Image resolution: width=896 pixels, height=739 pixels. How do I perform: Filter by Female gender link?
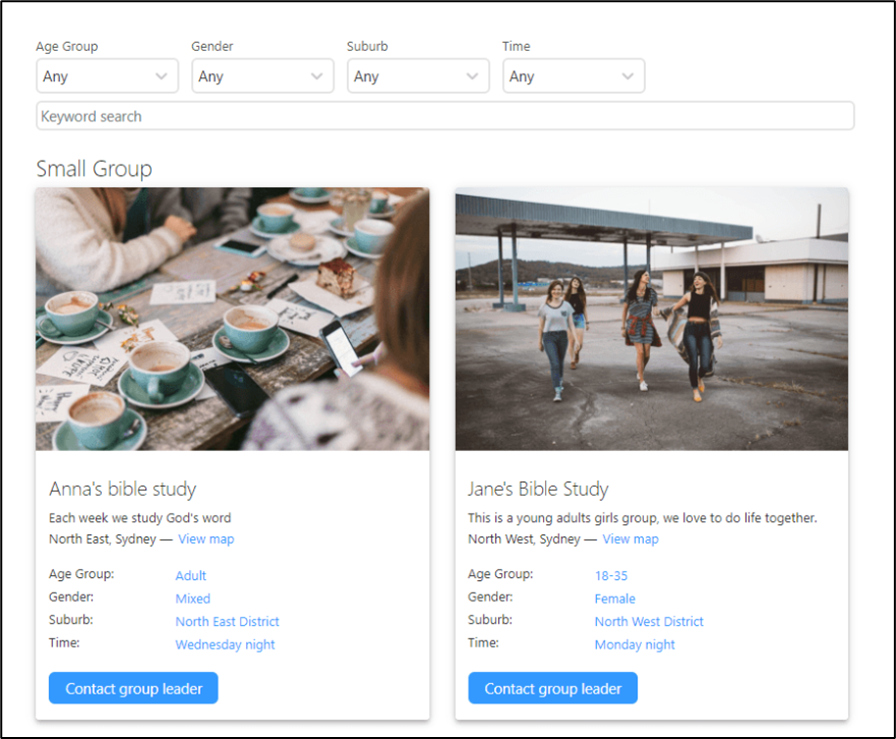[x=615, y=598]
